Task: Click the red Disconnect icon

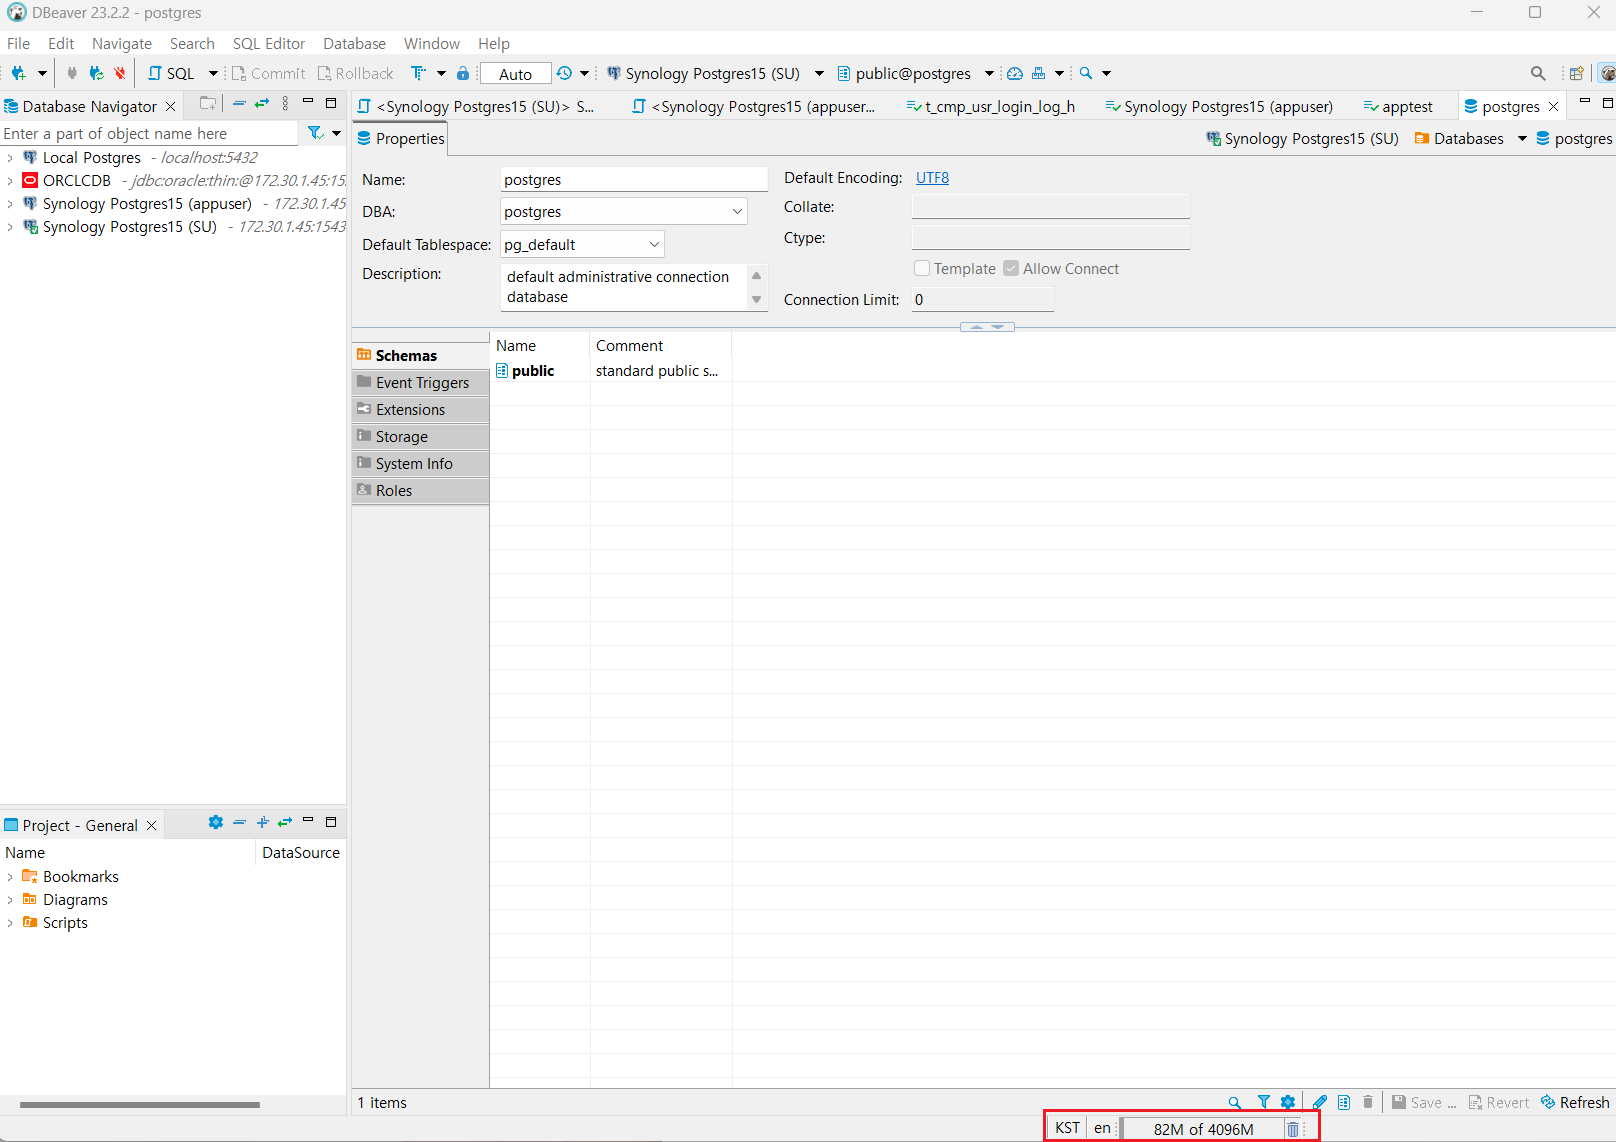Action: [120, 73]
